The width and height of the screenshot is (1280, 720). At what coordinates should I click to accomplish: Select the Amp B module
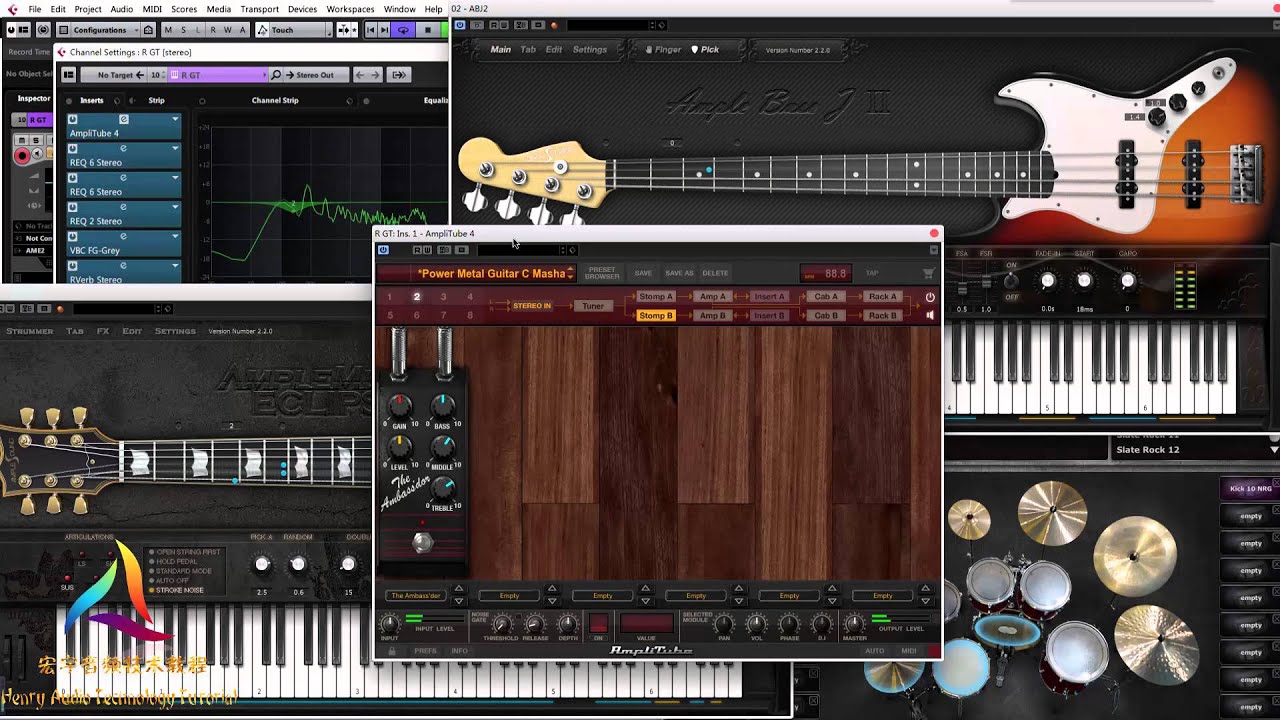[x=713, y=316]
